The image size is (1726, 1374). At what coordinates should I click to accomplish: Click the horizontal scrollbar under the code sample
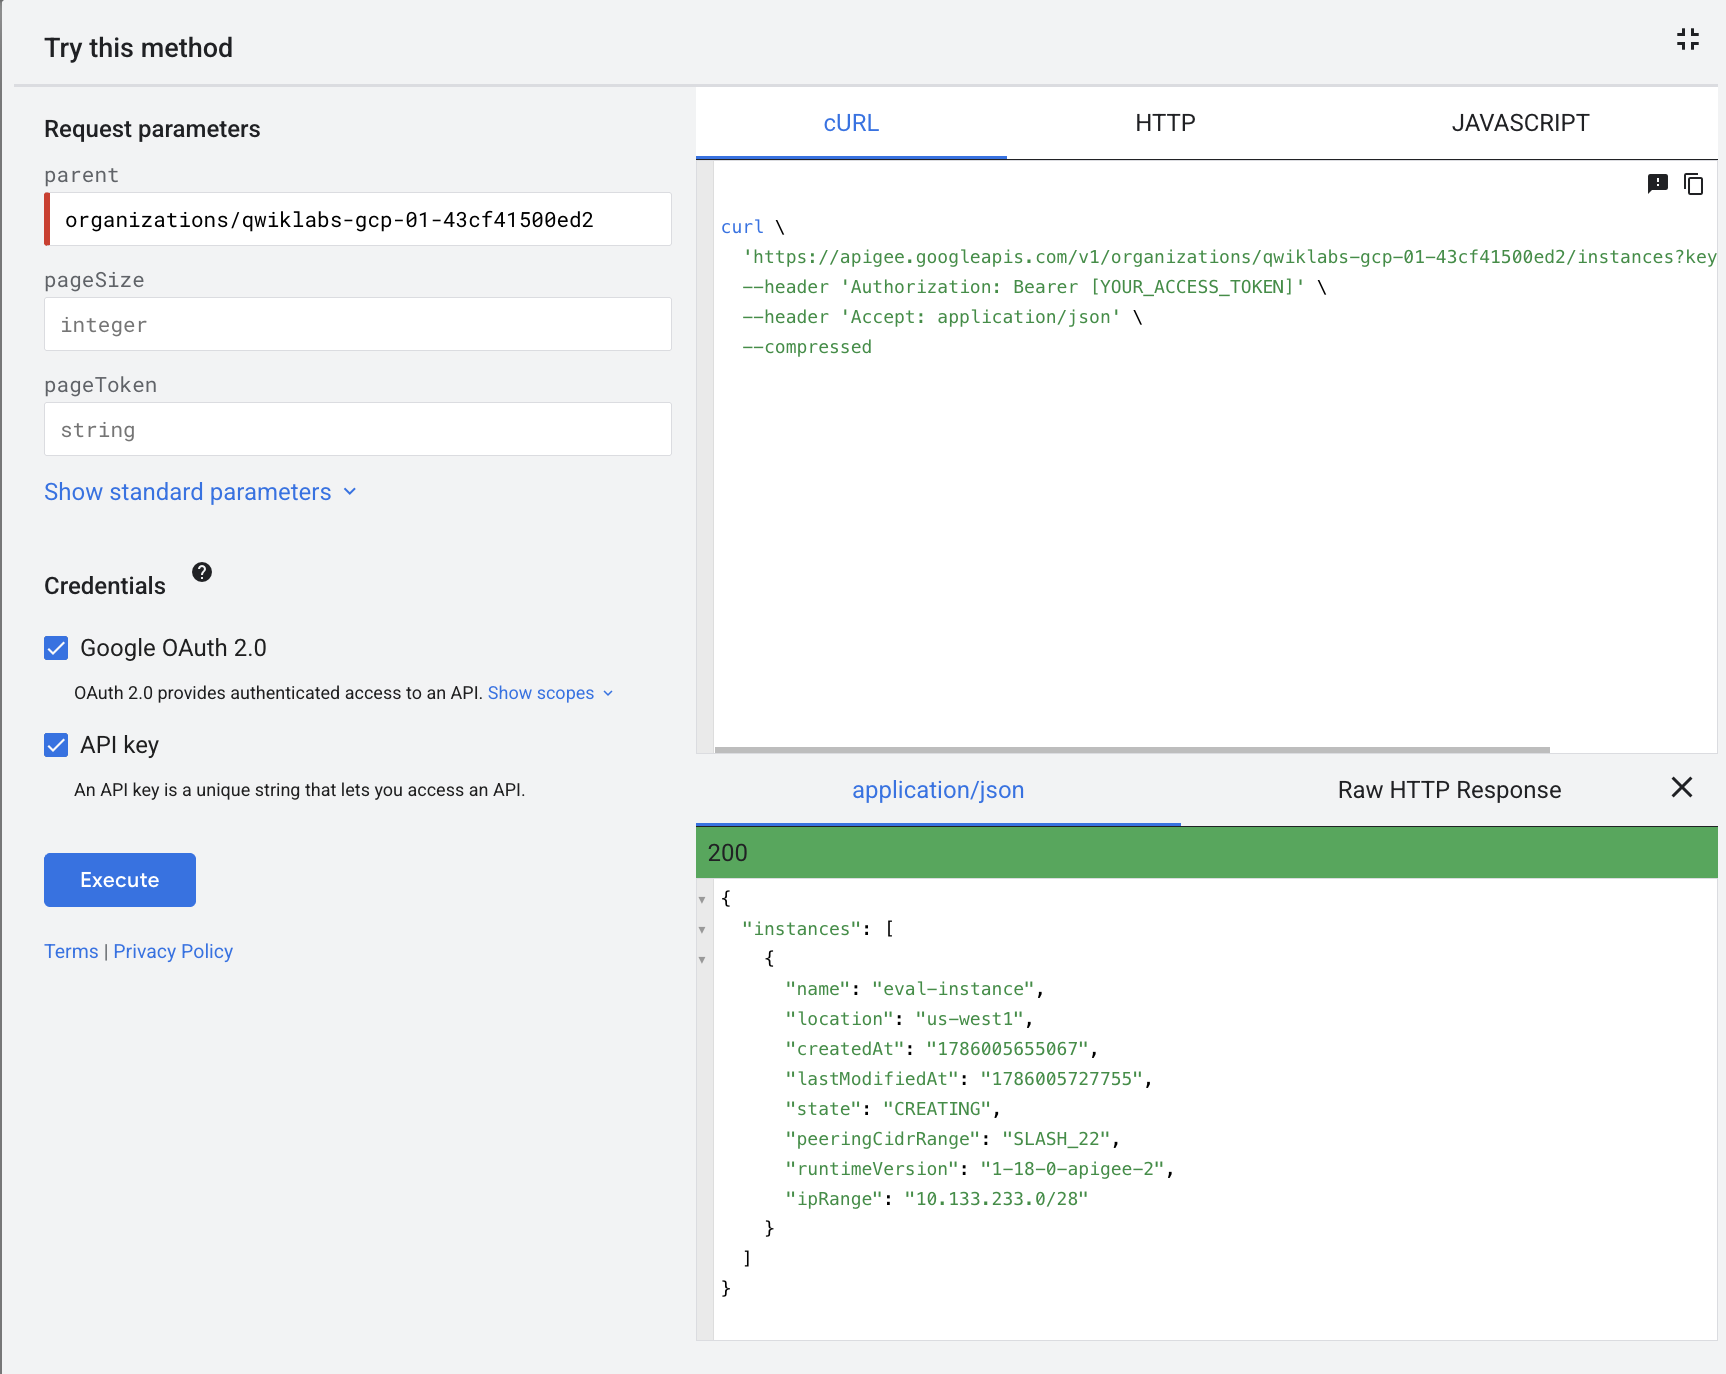(1132, 749)
